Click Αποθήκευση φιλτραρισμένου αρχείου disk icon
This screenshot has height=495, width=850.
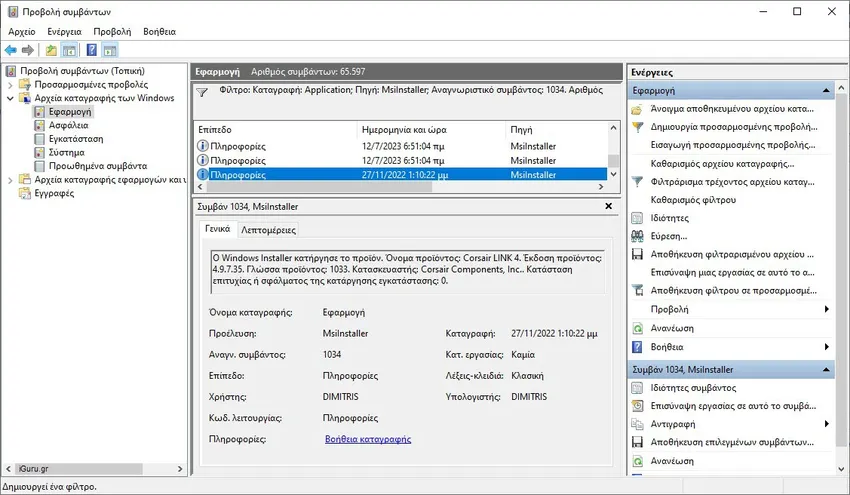[638, 254]
